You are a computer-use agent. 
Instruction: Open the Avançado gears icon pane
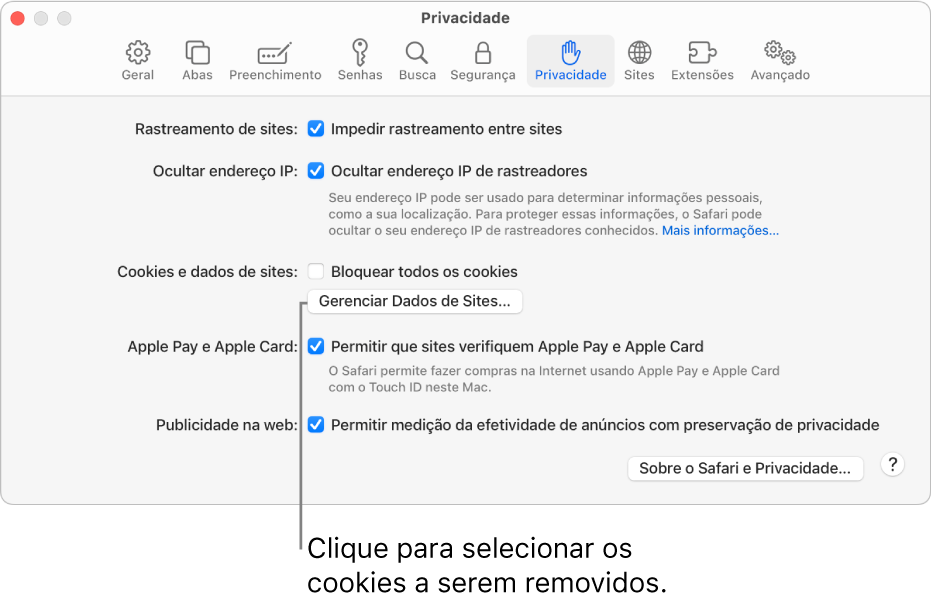click(780, 61)
